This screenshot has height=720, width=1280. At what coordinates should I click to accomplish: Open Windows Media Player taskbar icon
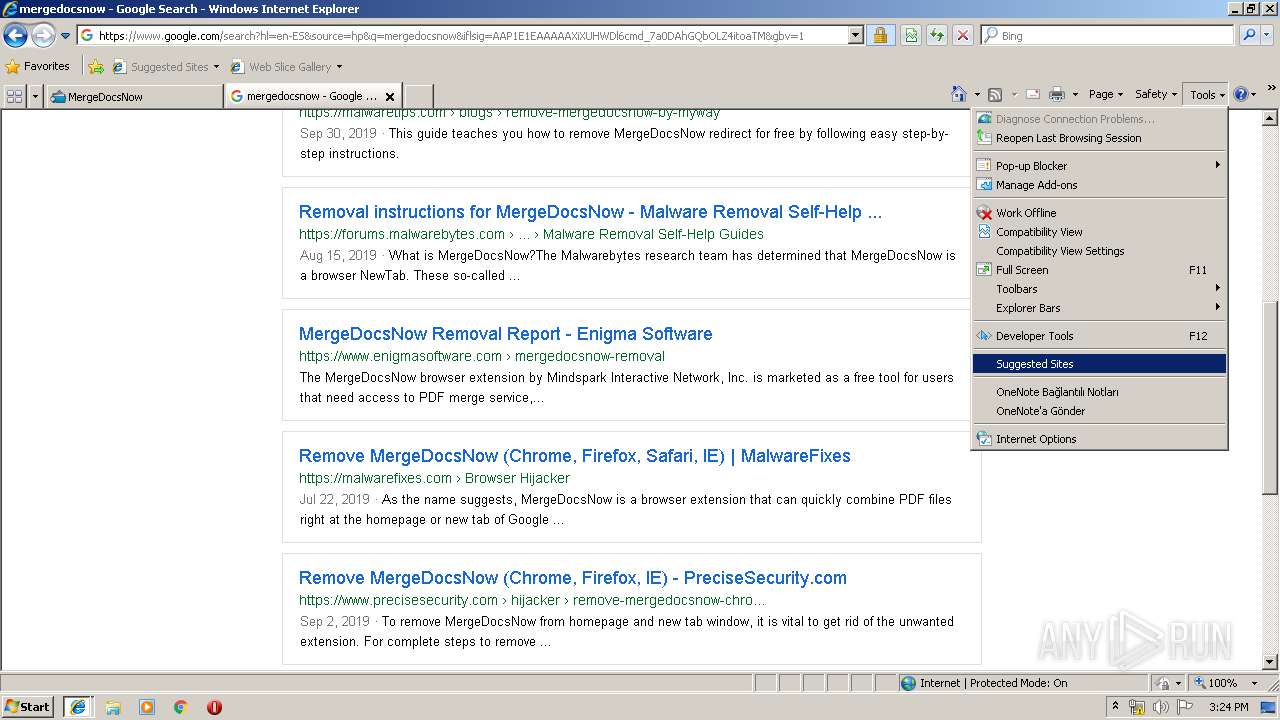[147, 707]
